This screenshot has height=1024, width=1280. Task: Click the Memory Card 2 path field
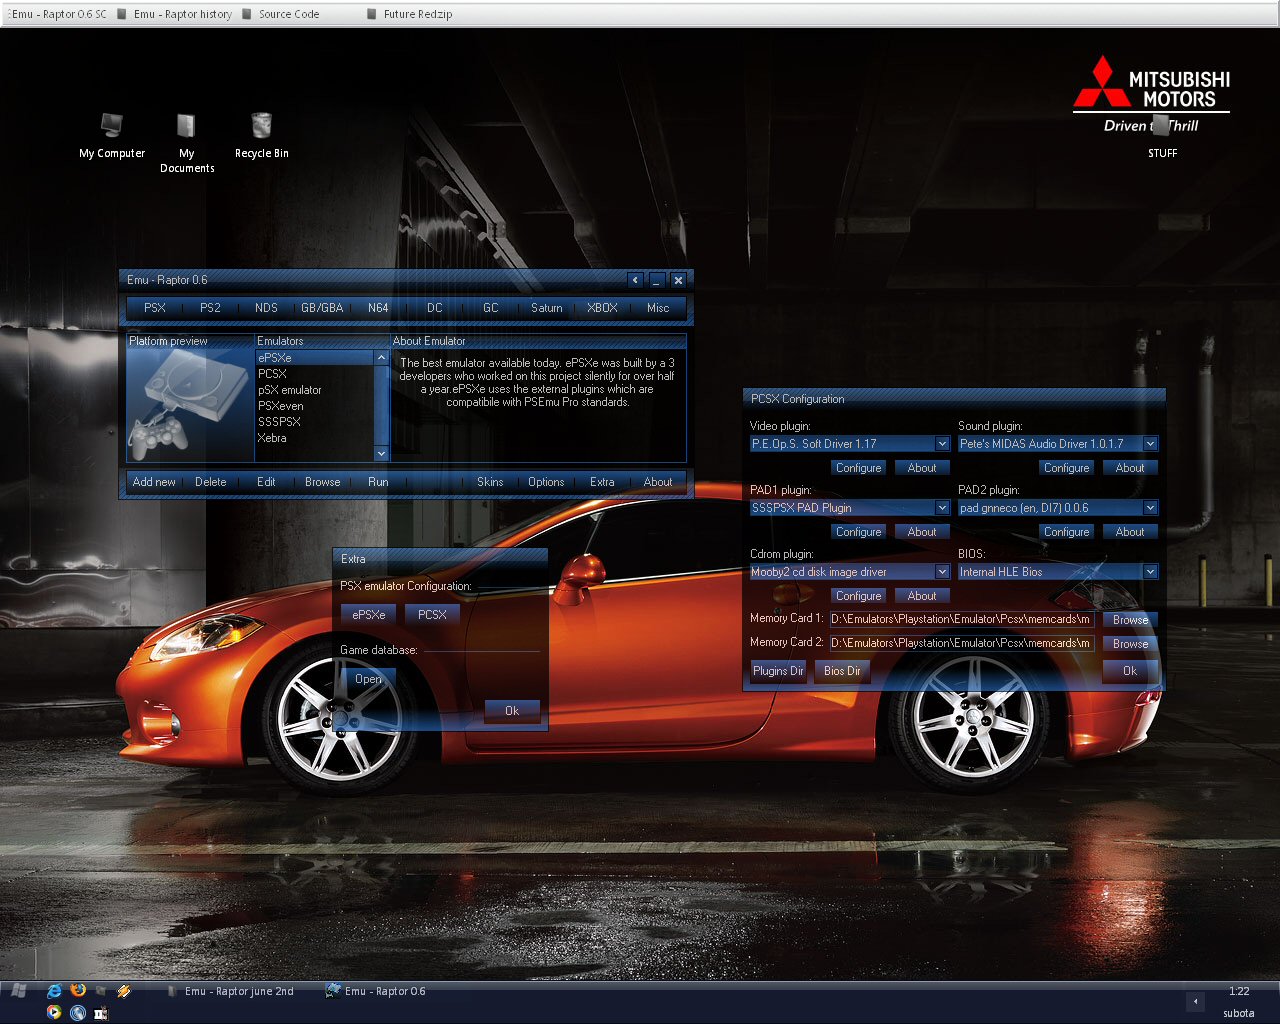pos(961,643)
